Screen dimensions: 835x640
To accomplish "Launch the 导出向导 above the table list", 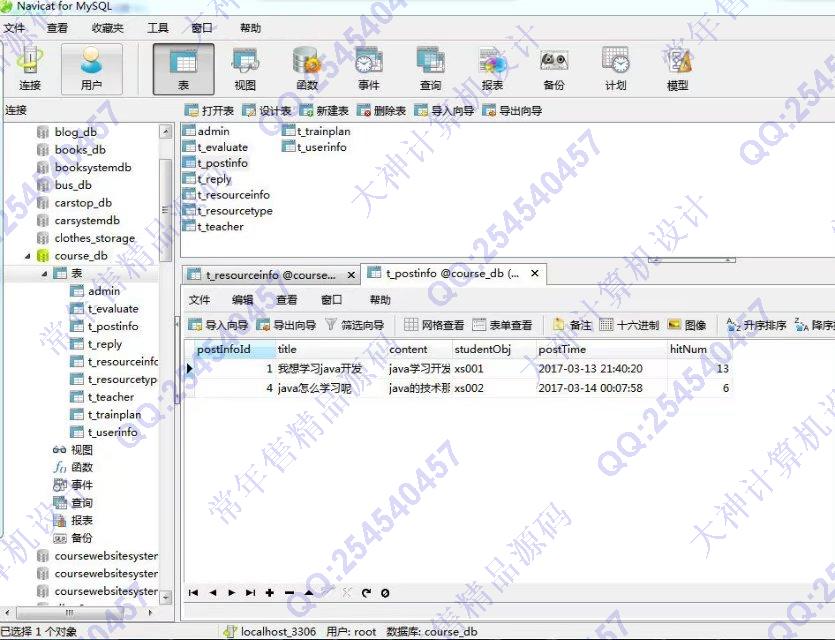I will (x=512, y=111).
